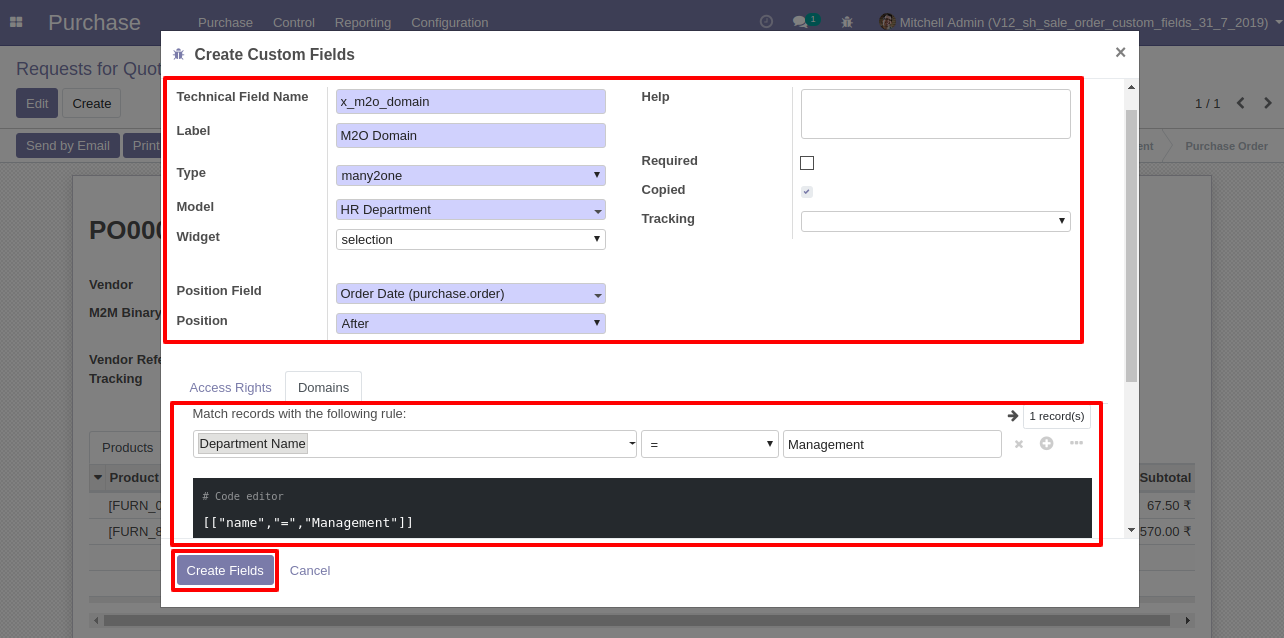Go to next record with arrow
1284x638 pixels.
coord(1268,103)
